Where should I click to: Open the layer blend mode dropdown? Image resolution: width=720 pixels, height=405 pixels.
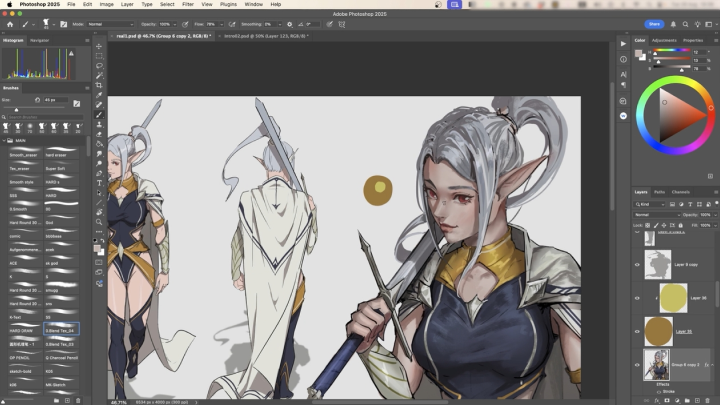655,214
